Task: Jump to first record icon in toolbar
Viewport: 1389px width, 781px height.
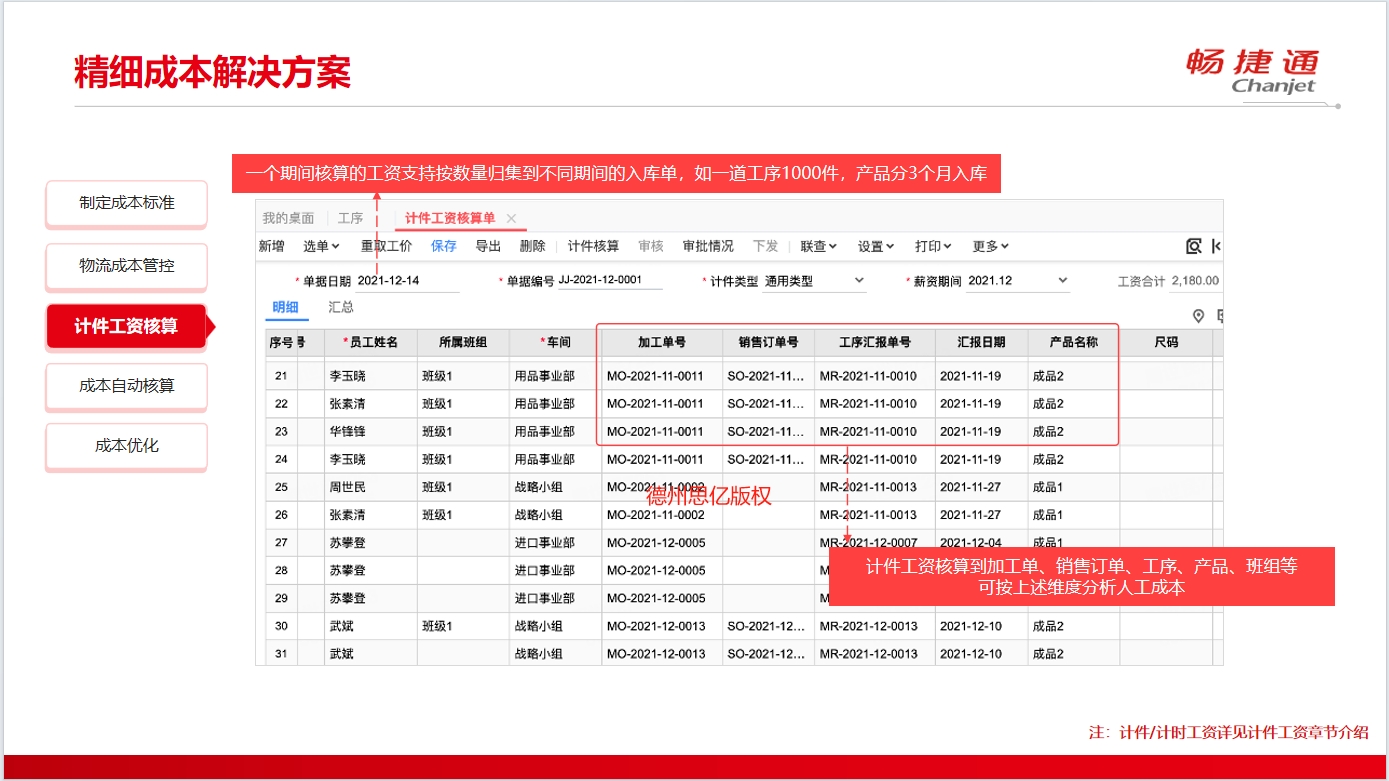Action: pyautogui.click(x=1216, y=246)
